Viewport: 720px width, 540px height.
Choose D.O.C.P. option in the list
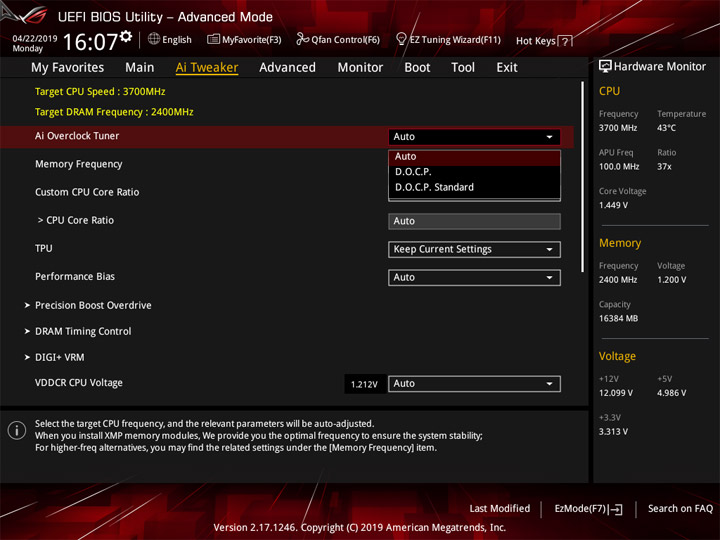pos(474,172)
